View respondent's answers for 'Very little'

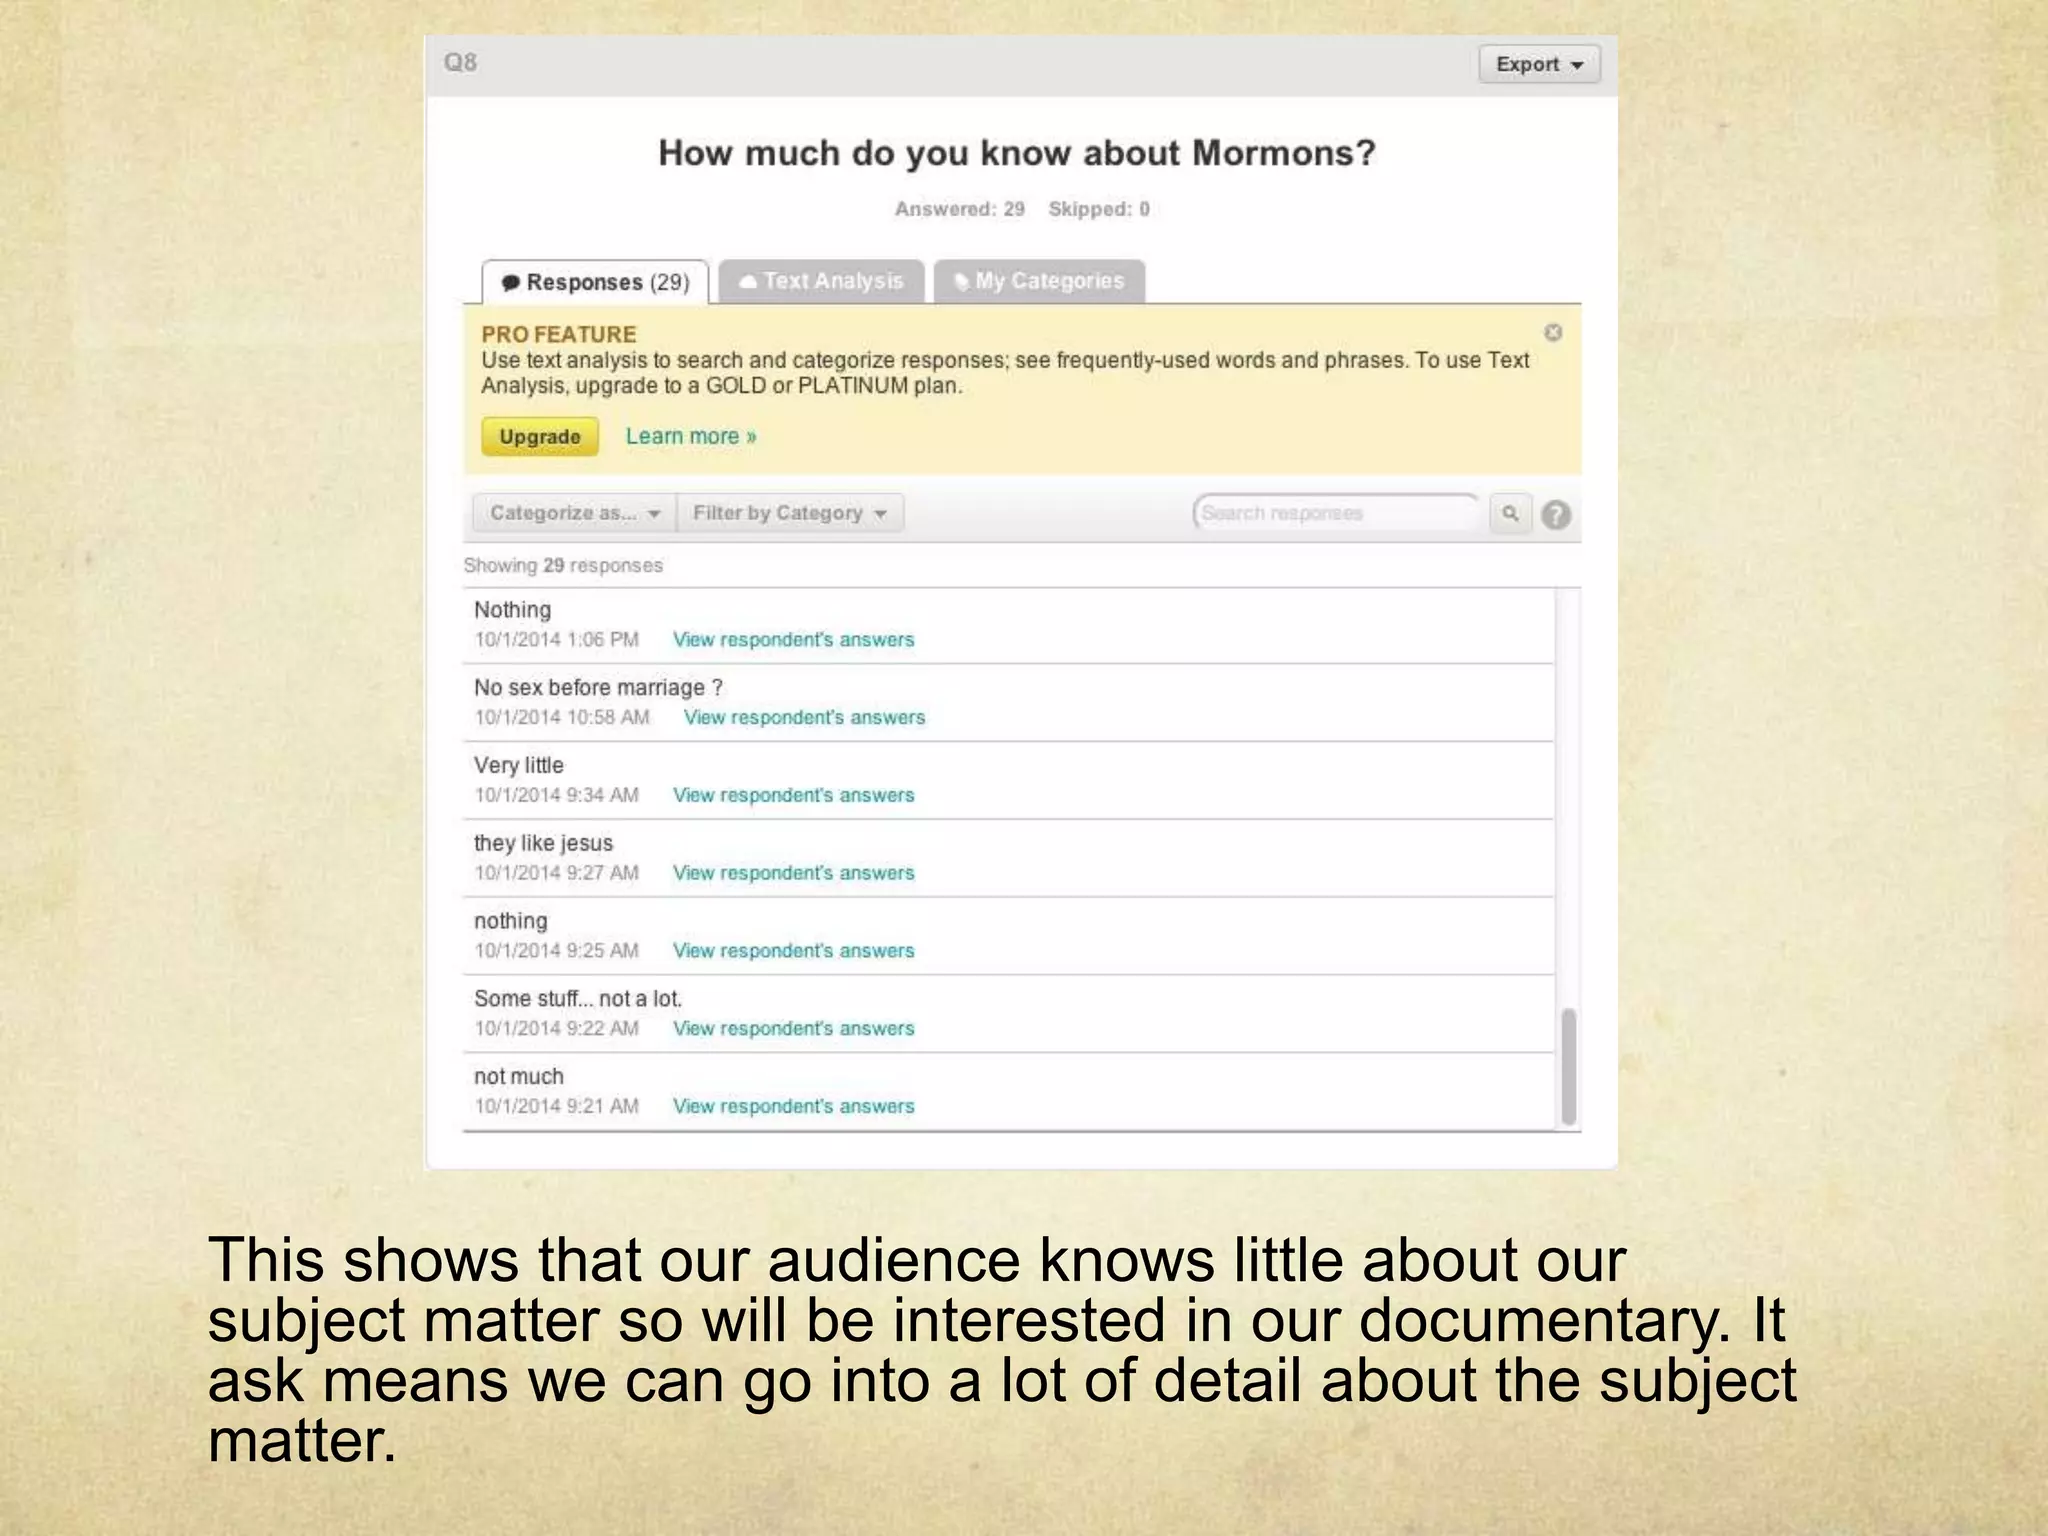tap(794, 796)
